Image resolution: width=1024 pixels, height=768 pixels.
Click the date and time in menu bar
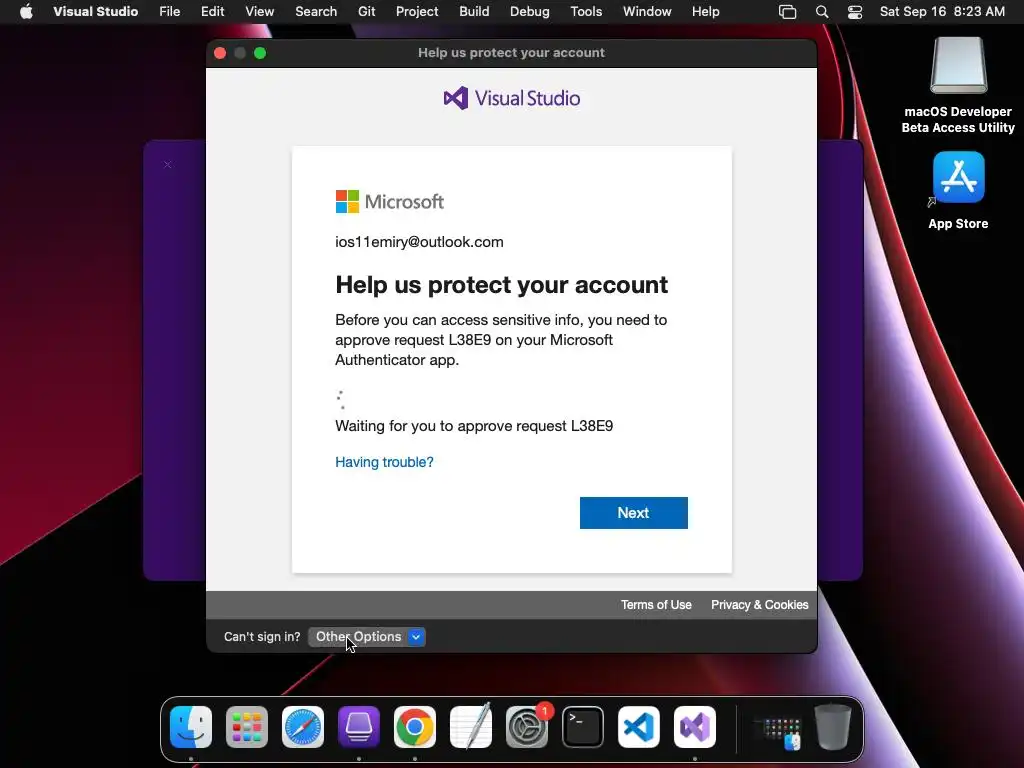coord(942,12)
